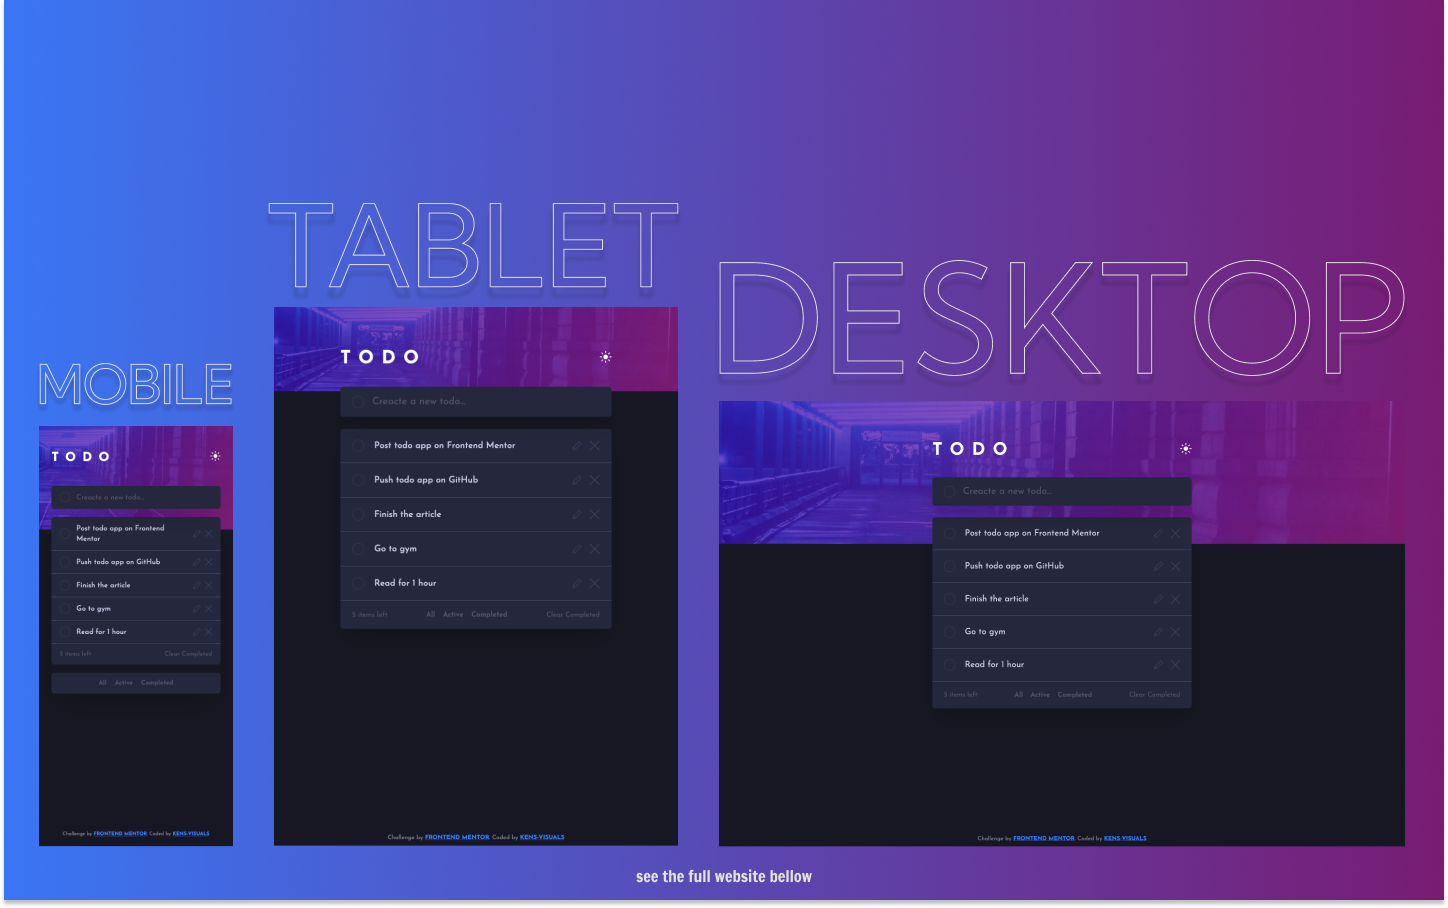Screen dimensions: 1448x908
Task: Edit 'Post todo app on Frontend Mentor' in desktop preview
Action: click(x=1158, y=534)
